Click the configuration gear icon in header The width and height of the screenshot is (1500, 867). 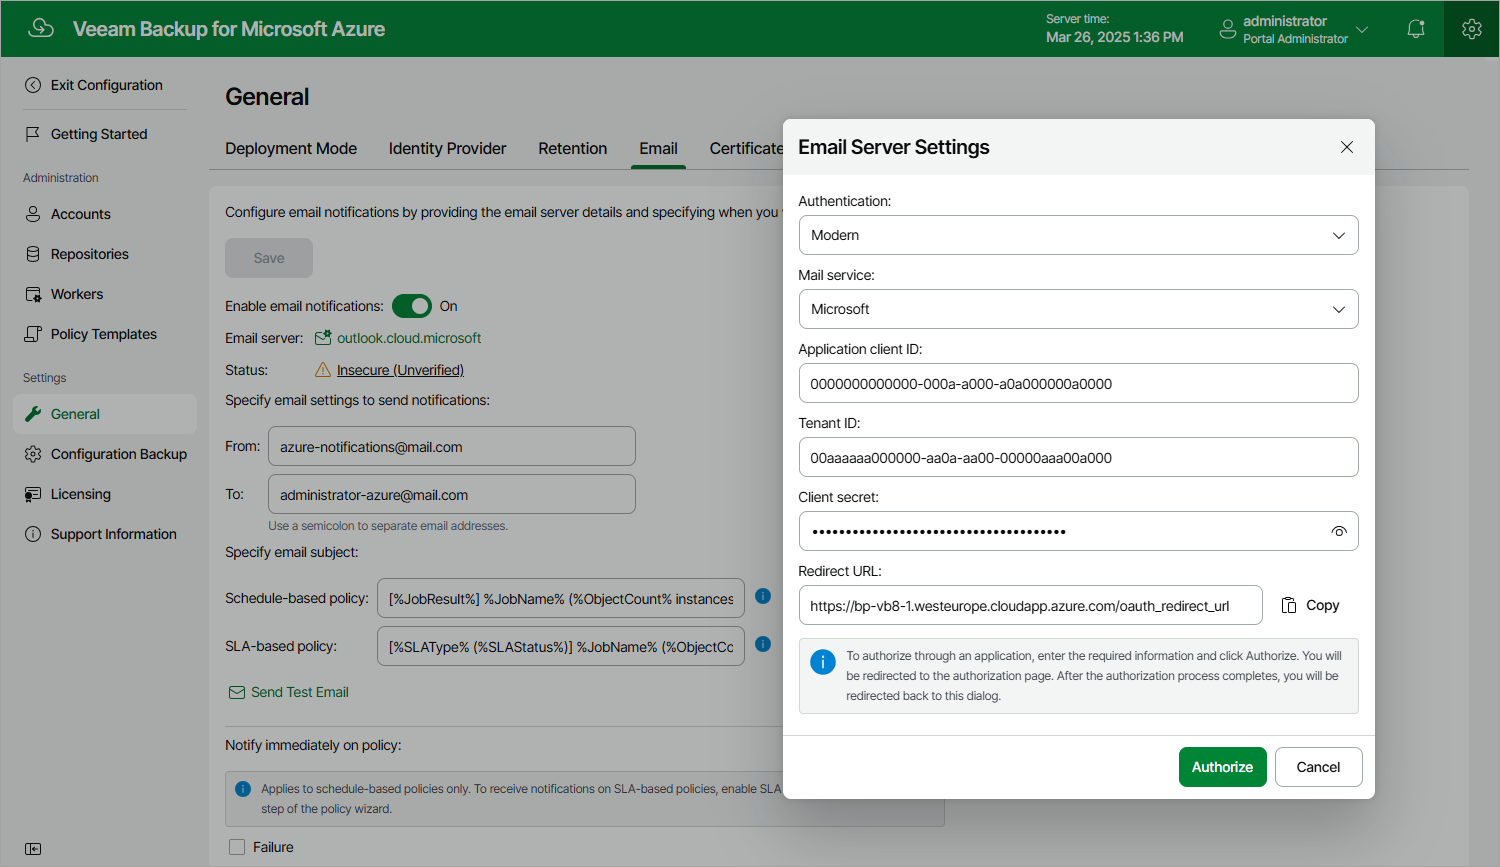coord(1471,29)
